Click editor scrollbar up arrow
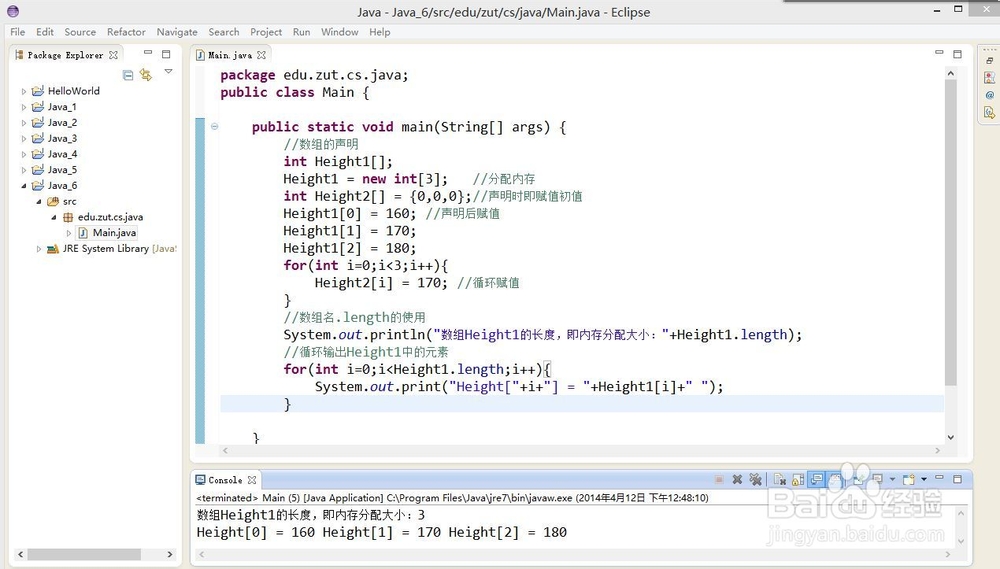The width and height of the screenshot is (1000, 569). 951,73
